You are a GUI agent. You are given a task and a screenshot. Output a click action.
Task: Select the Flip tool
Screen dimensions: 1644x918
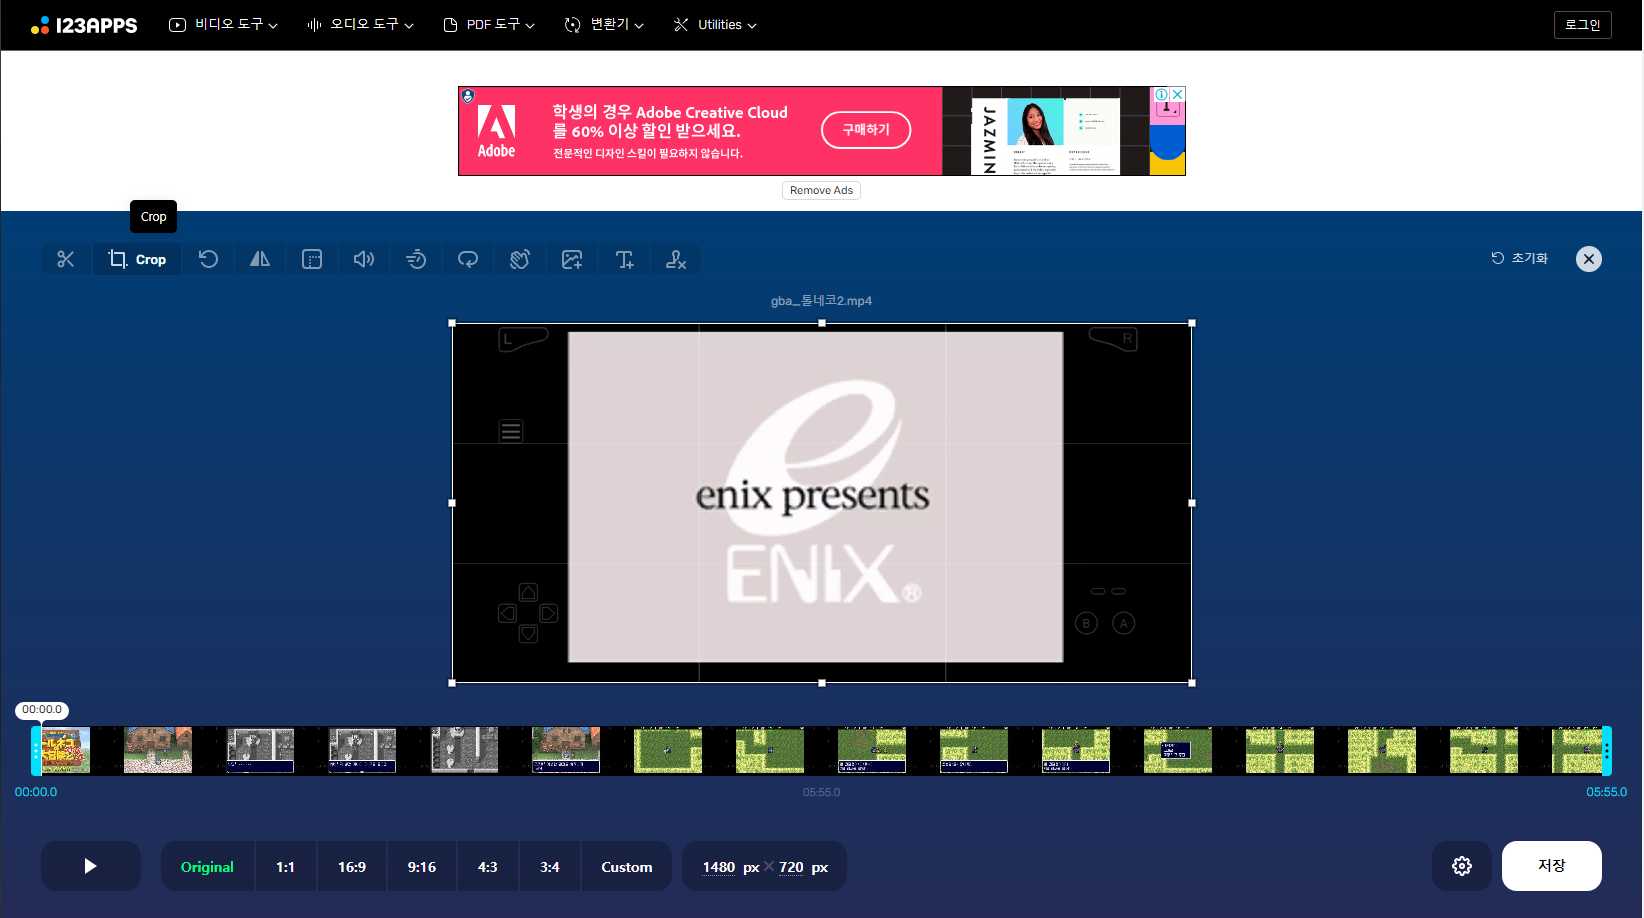pyautogui.click(x=260, y=259)
